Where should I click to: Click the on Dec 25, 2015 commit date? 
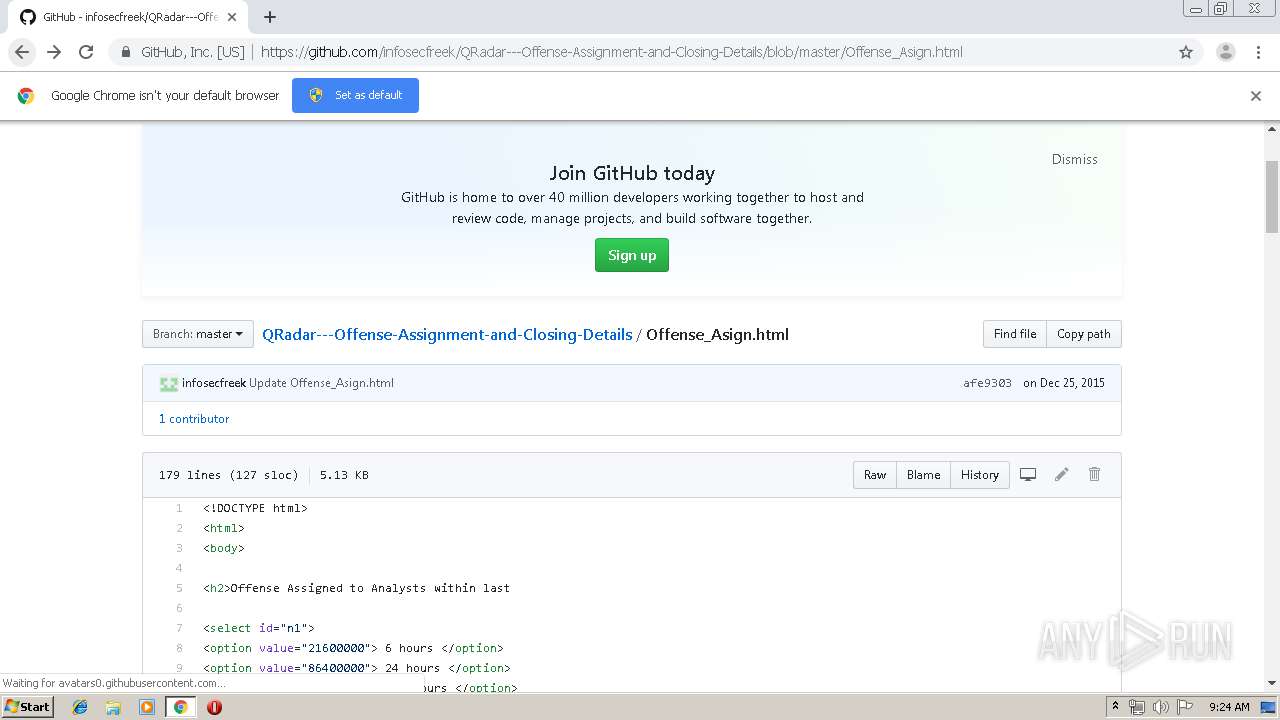pos(1064,383)
